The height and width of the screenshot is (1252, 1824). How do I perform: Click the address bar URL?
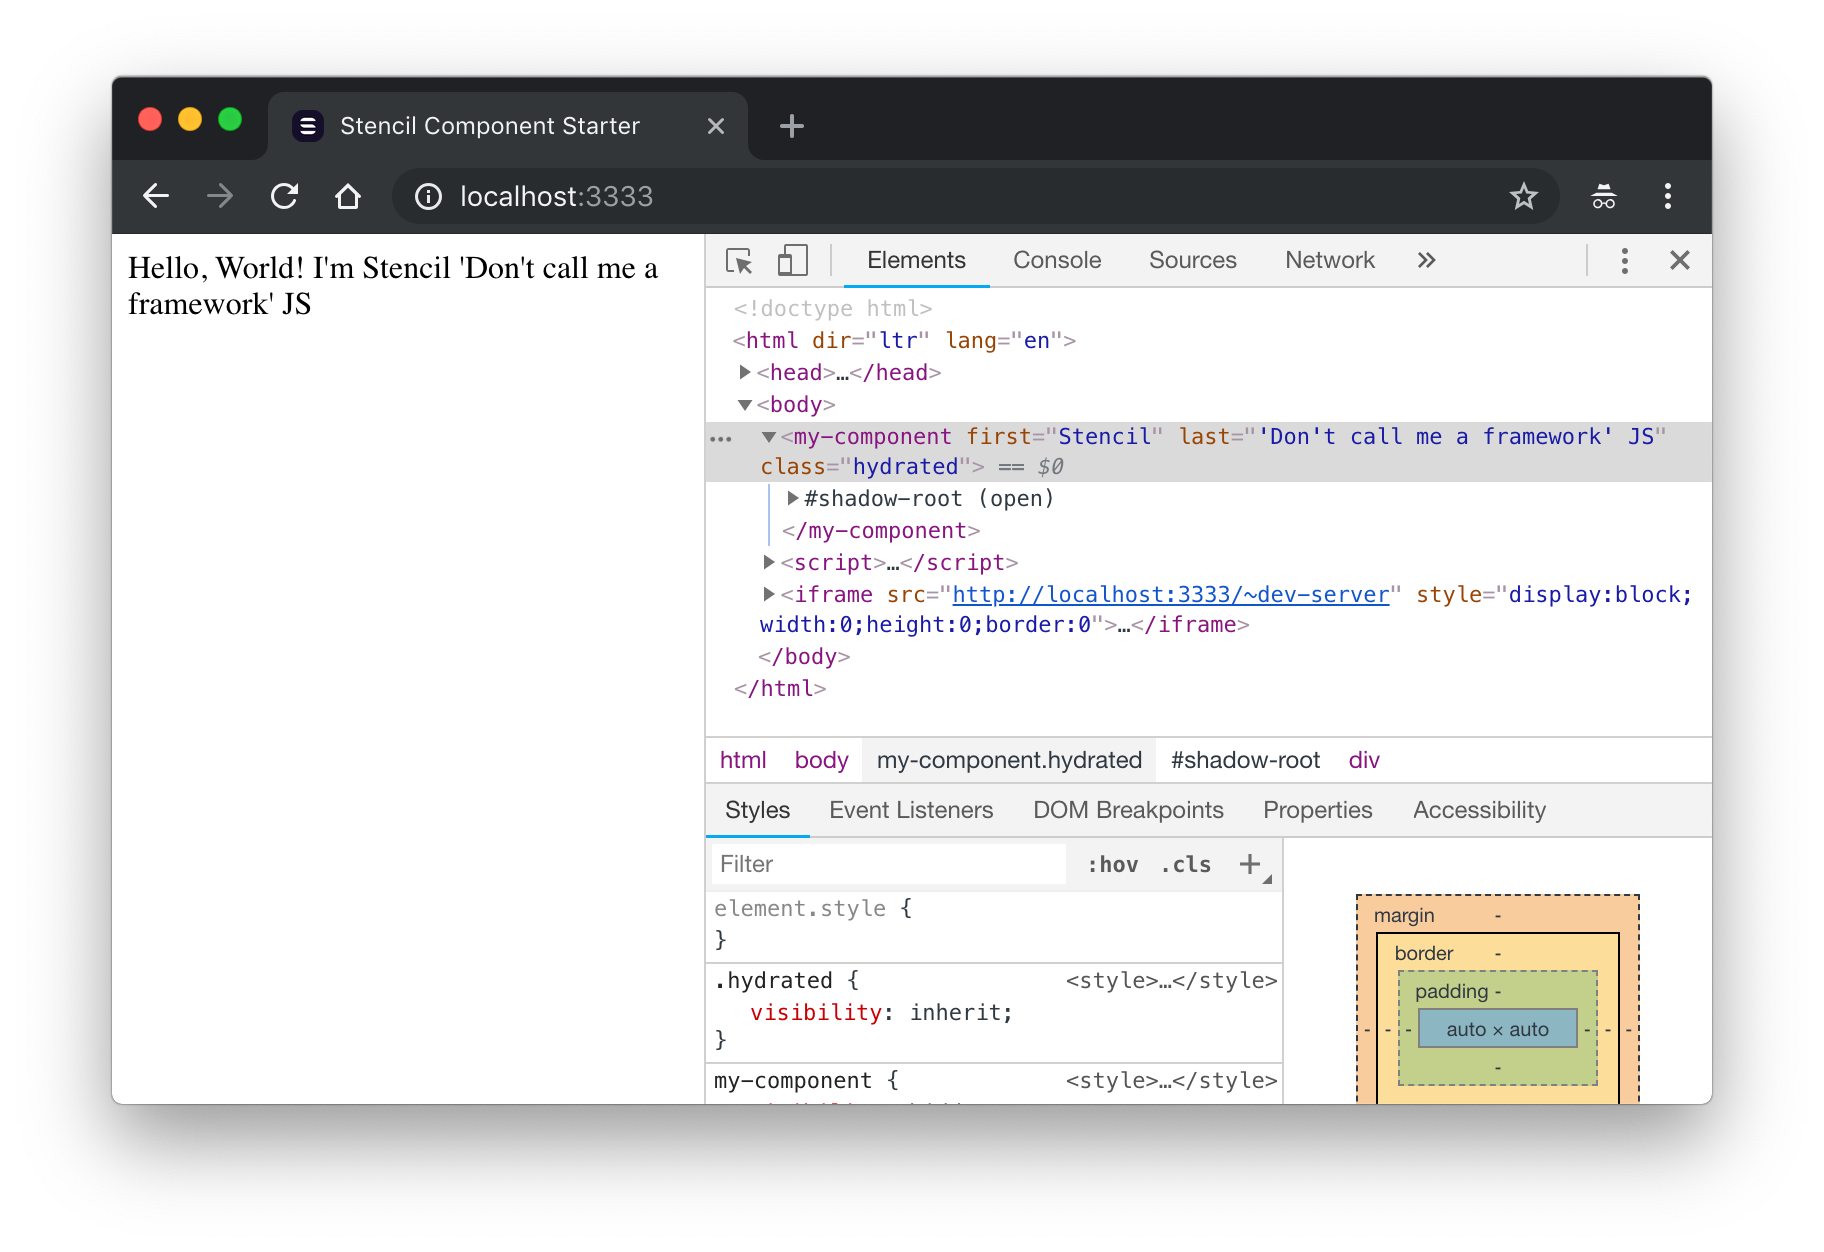pyautogui.click(x=556, y=196)
